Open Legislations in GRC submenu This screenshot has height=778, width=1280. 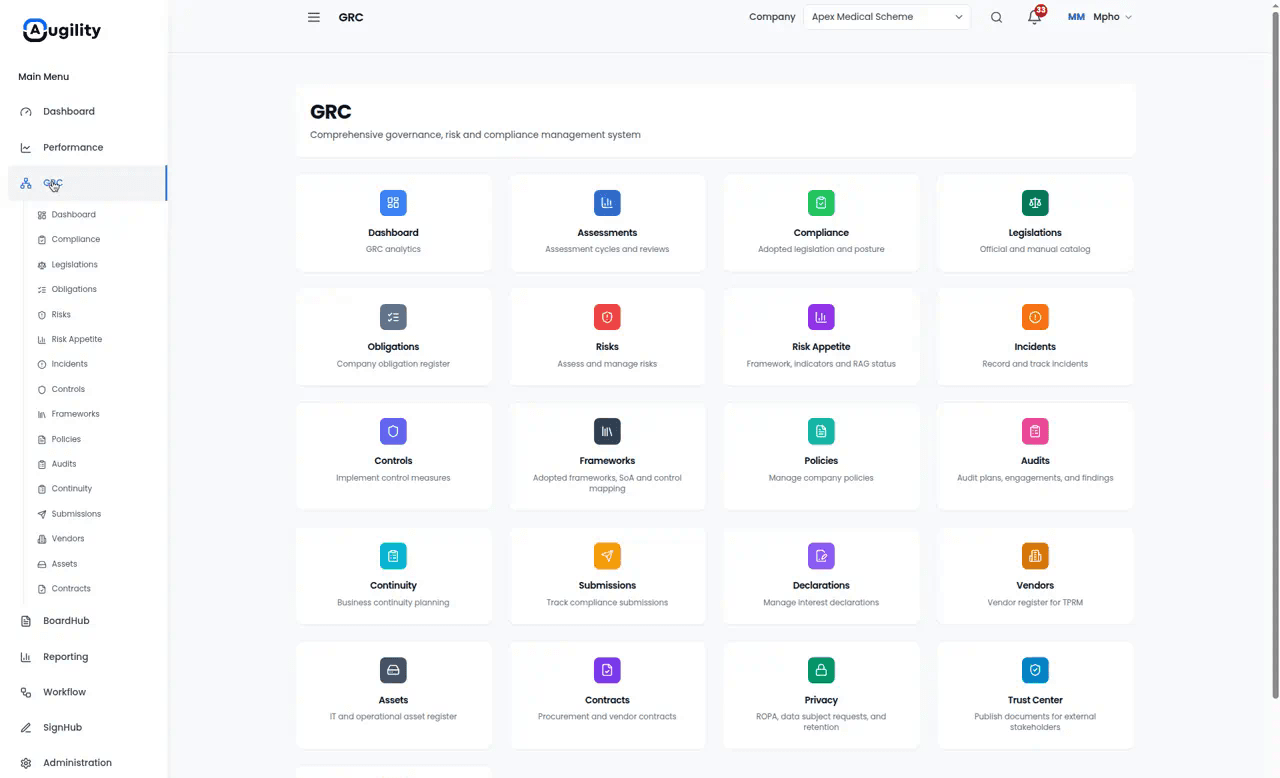pos(75,264)
